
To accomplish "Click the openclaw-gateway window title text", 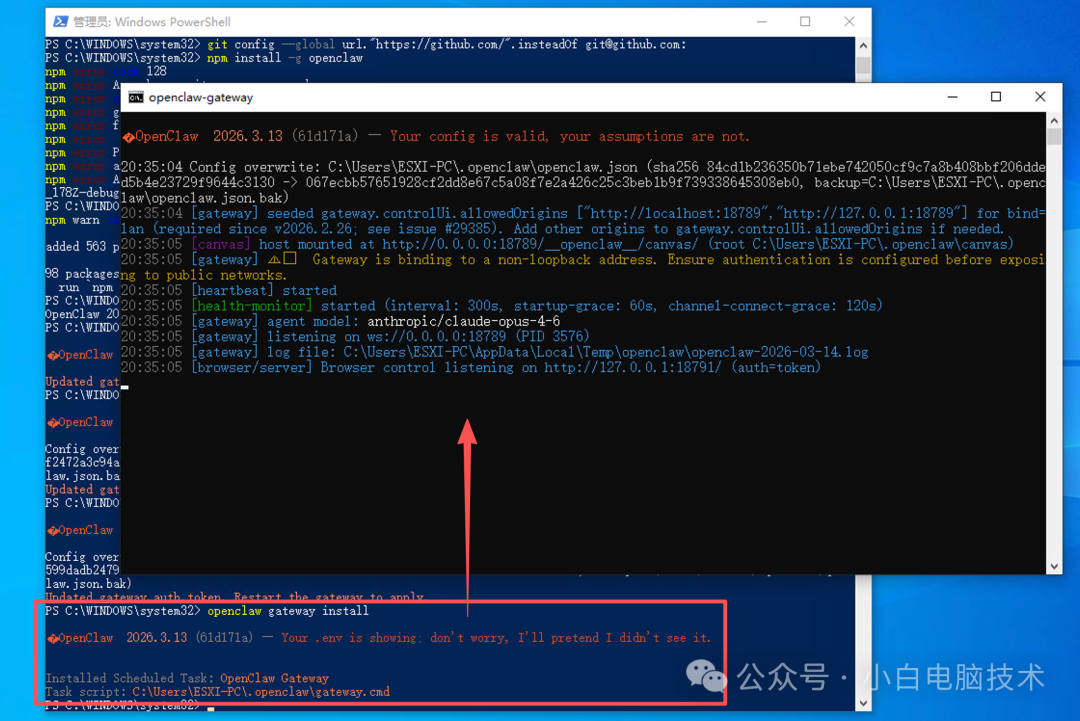I will (200, 98).
